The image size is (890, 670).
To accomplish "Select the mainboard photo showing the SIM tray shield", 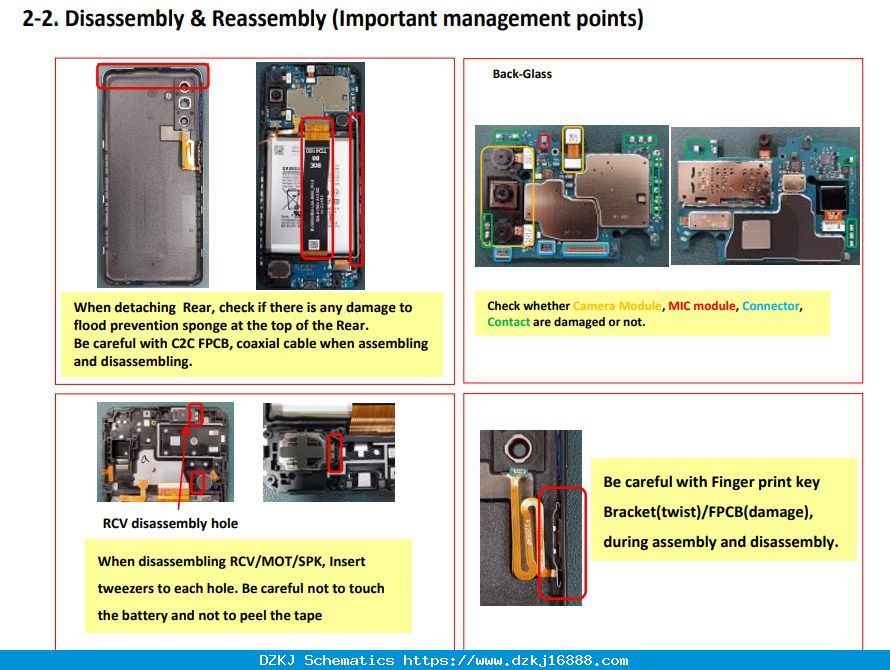I will coord(765,196).
